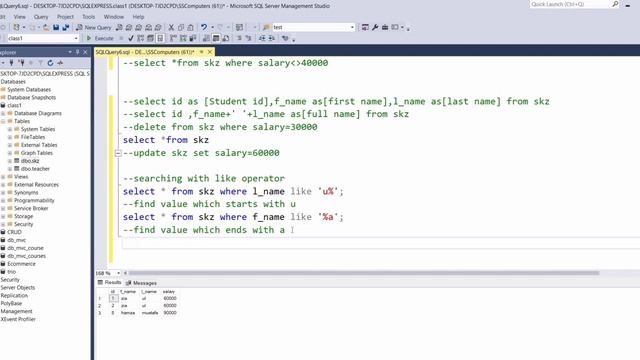This screenshot has height=360, width=640.
Task: Click the Undo arrow icon
Action: point(204,27)
